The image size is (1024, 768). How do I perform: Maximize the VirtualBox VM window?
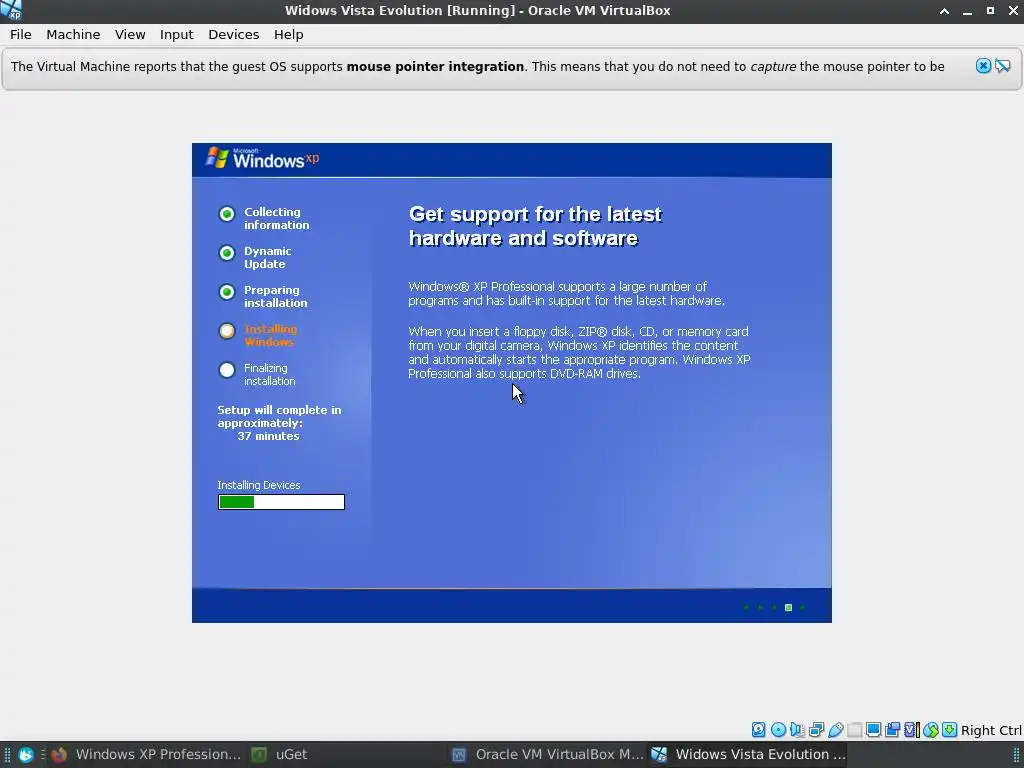coord(990,11)
